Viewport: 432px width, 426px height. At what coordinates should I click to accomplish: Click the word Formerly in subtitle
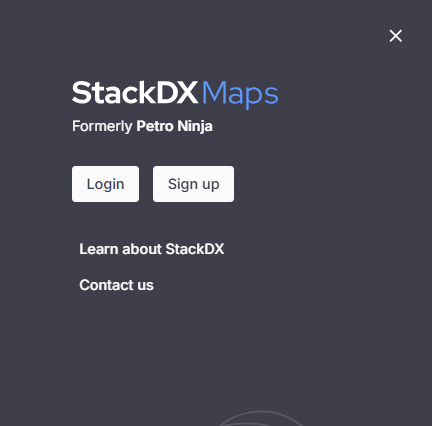(102, 126)
